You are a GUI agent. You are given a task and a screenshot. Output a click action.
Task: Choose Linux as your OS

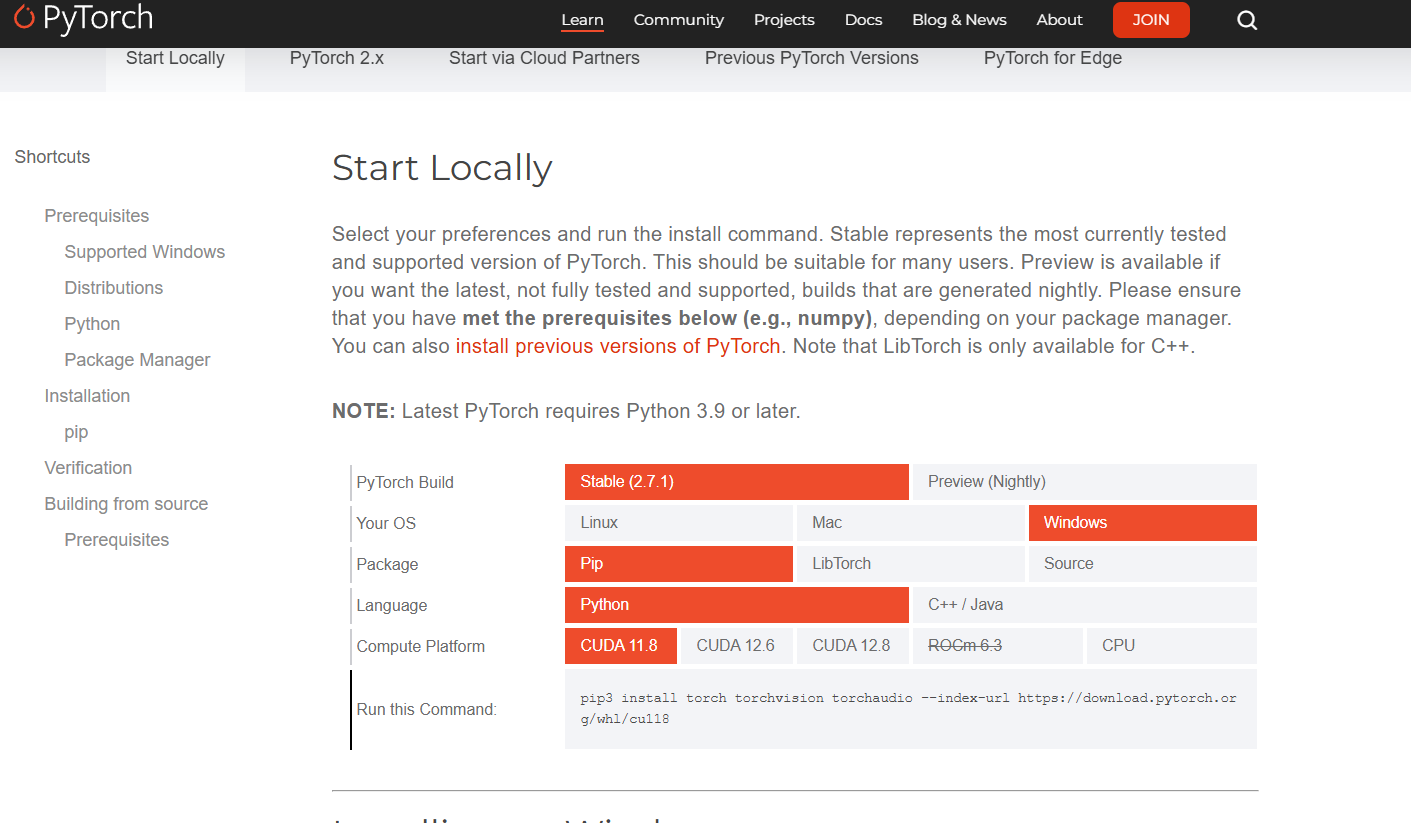[679, 523]
